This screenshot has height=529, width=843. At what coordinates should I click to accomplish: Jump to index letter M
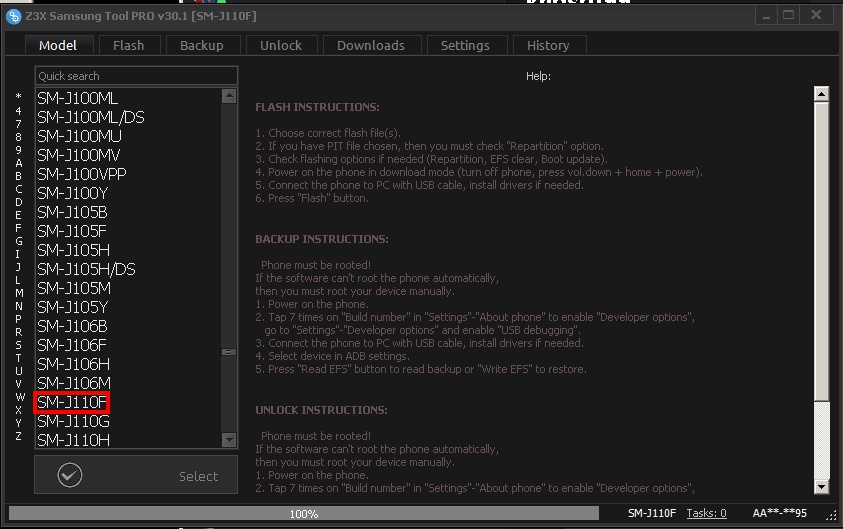19,293
